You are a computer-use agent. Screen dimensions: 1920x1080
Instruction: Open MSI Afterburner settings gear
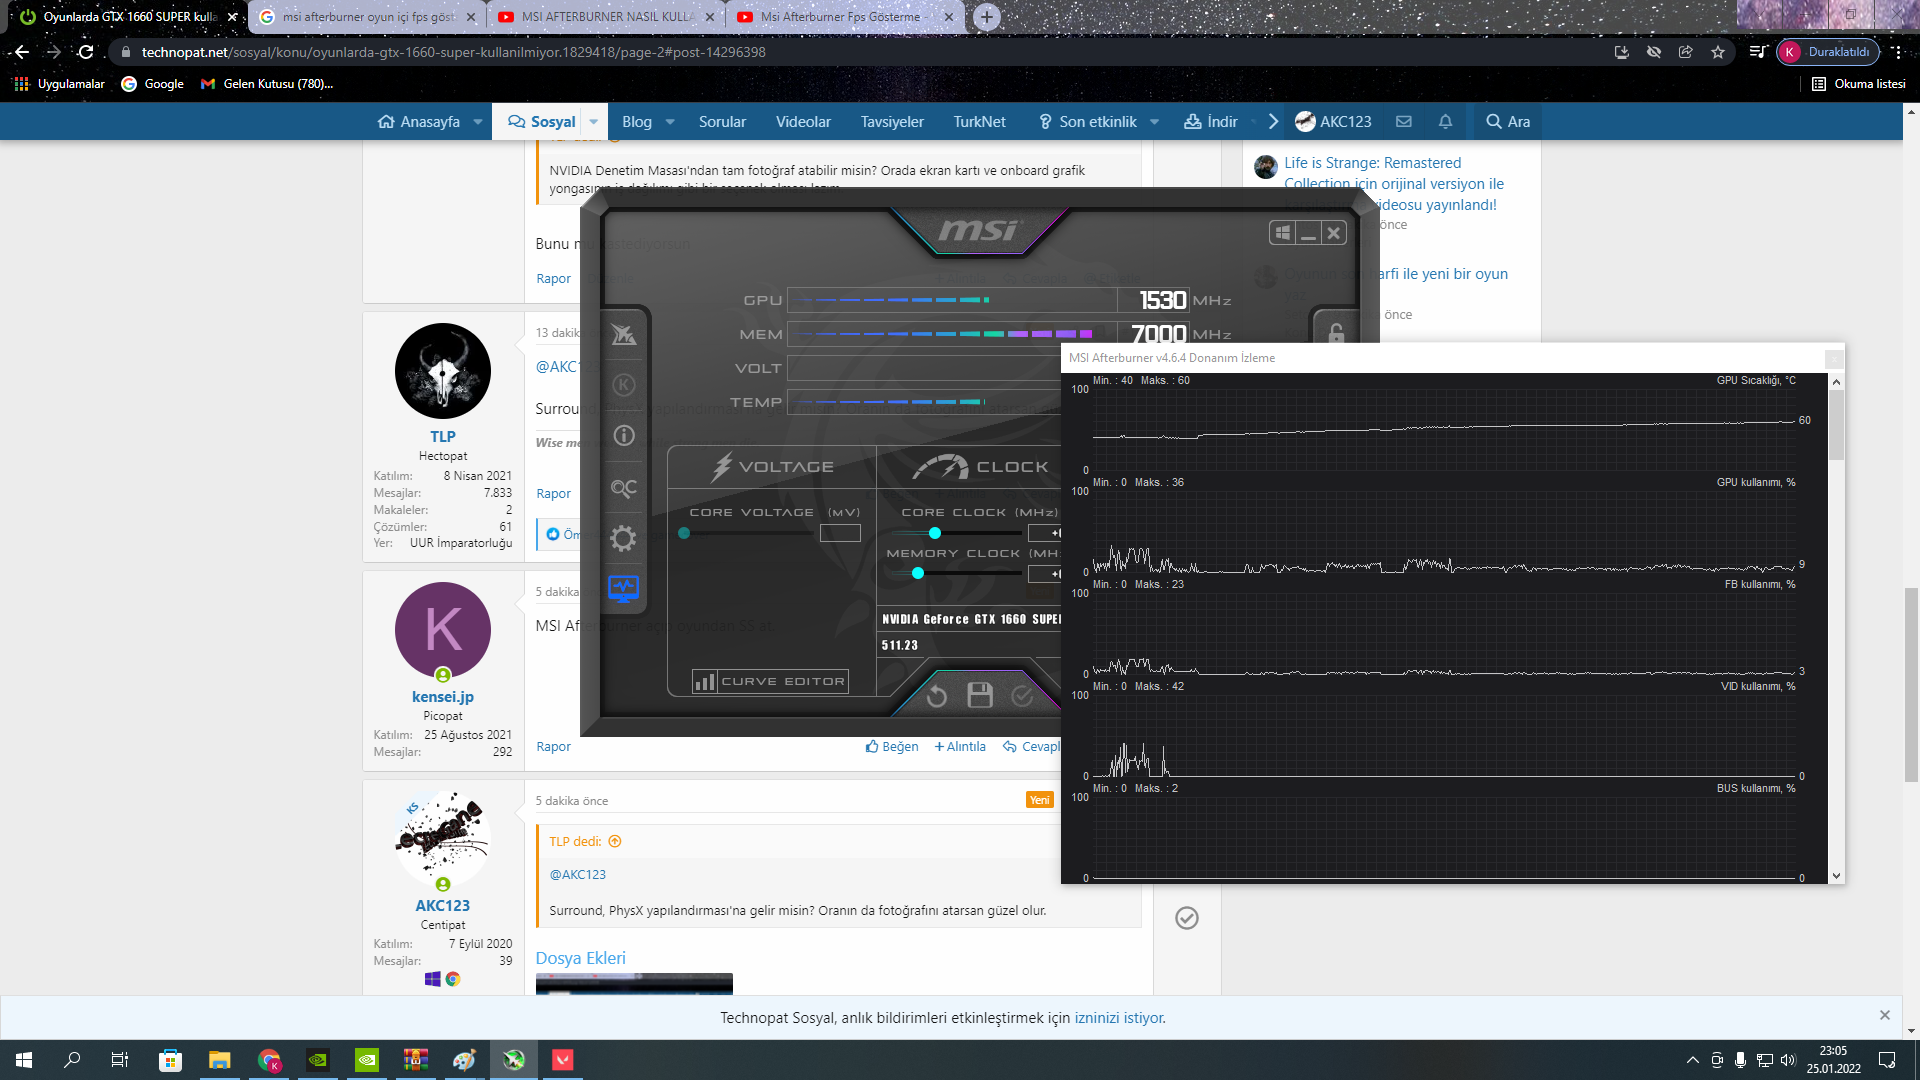[623, 539]
